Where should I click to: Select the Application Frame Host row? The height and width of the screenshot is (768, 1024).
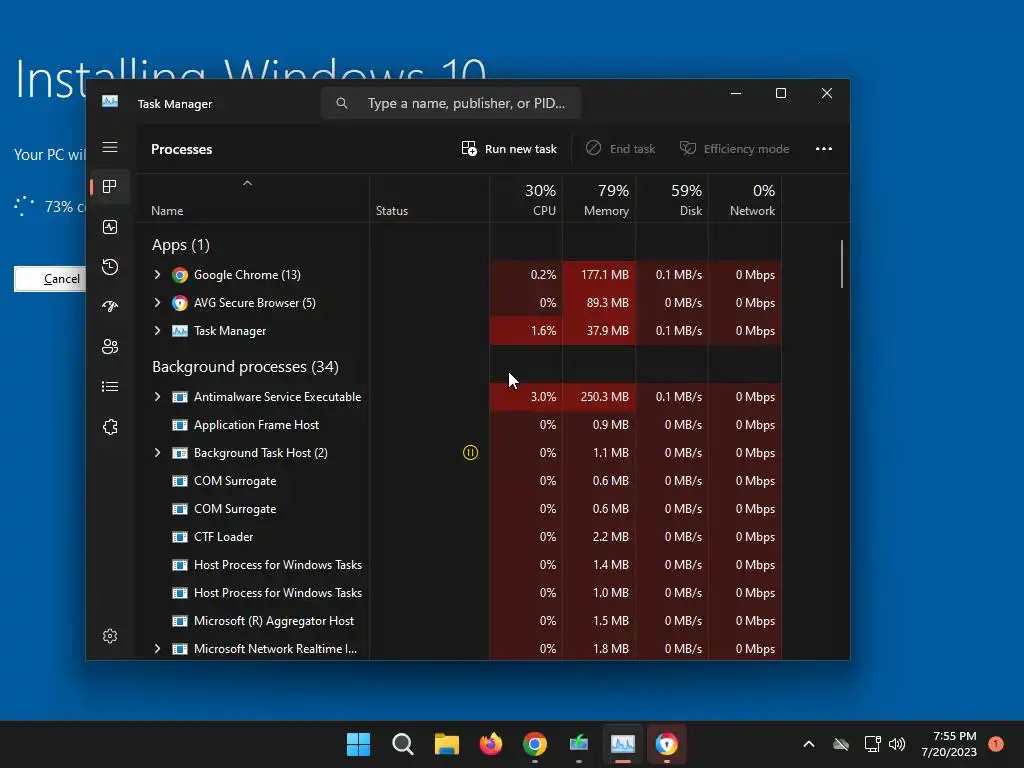[459, 425]
